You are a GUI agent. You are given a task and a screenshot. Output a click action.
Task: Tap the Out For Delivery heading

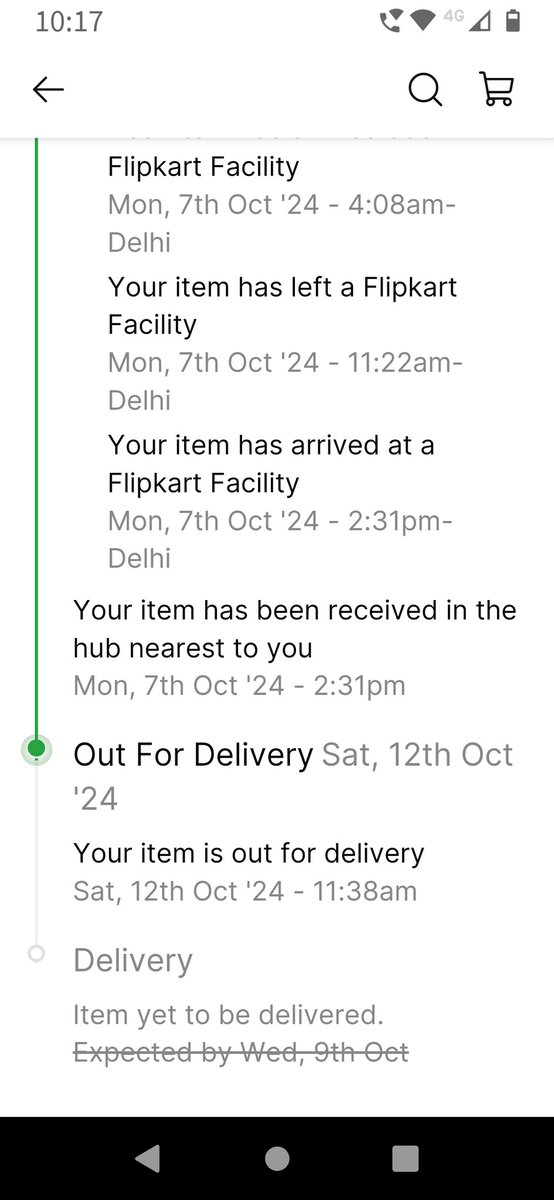click(193, 754)
